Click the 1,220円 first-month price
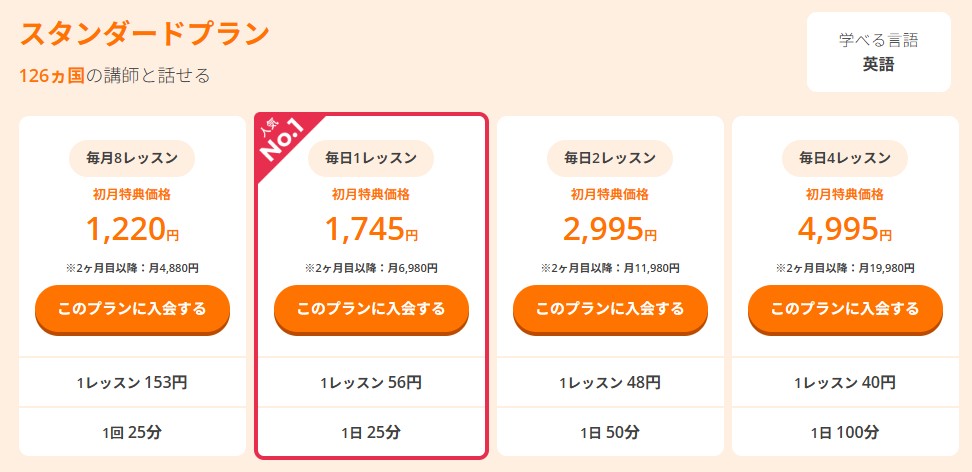This screenshot has width=972, height=472. pos(132,229)
